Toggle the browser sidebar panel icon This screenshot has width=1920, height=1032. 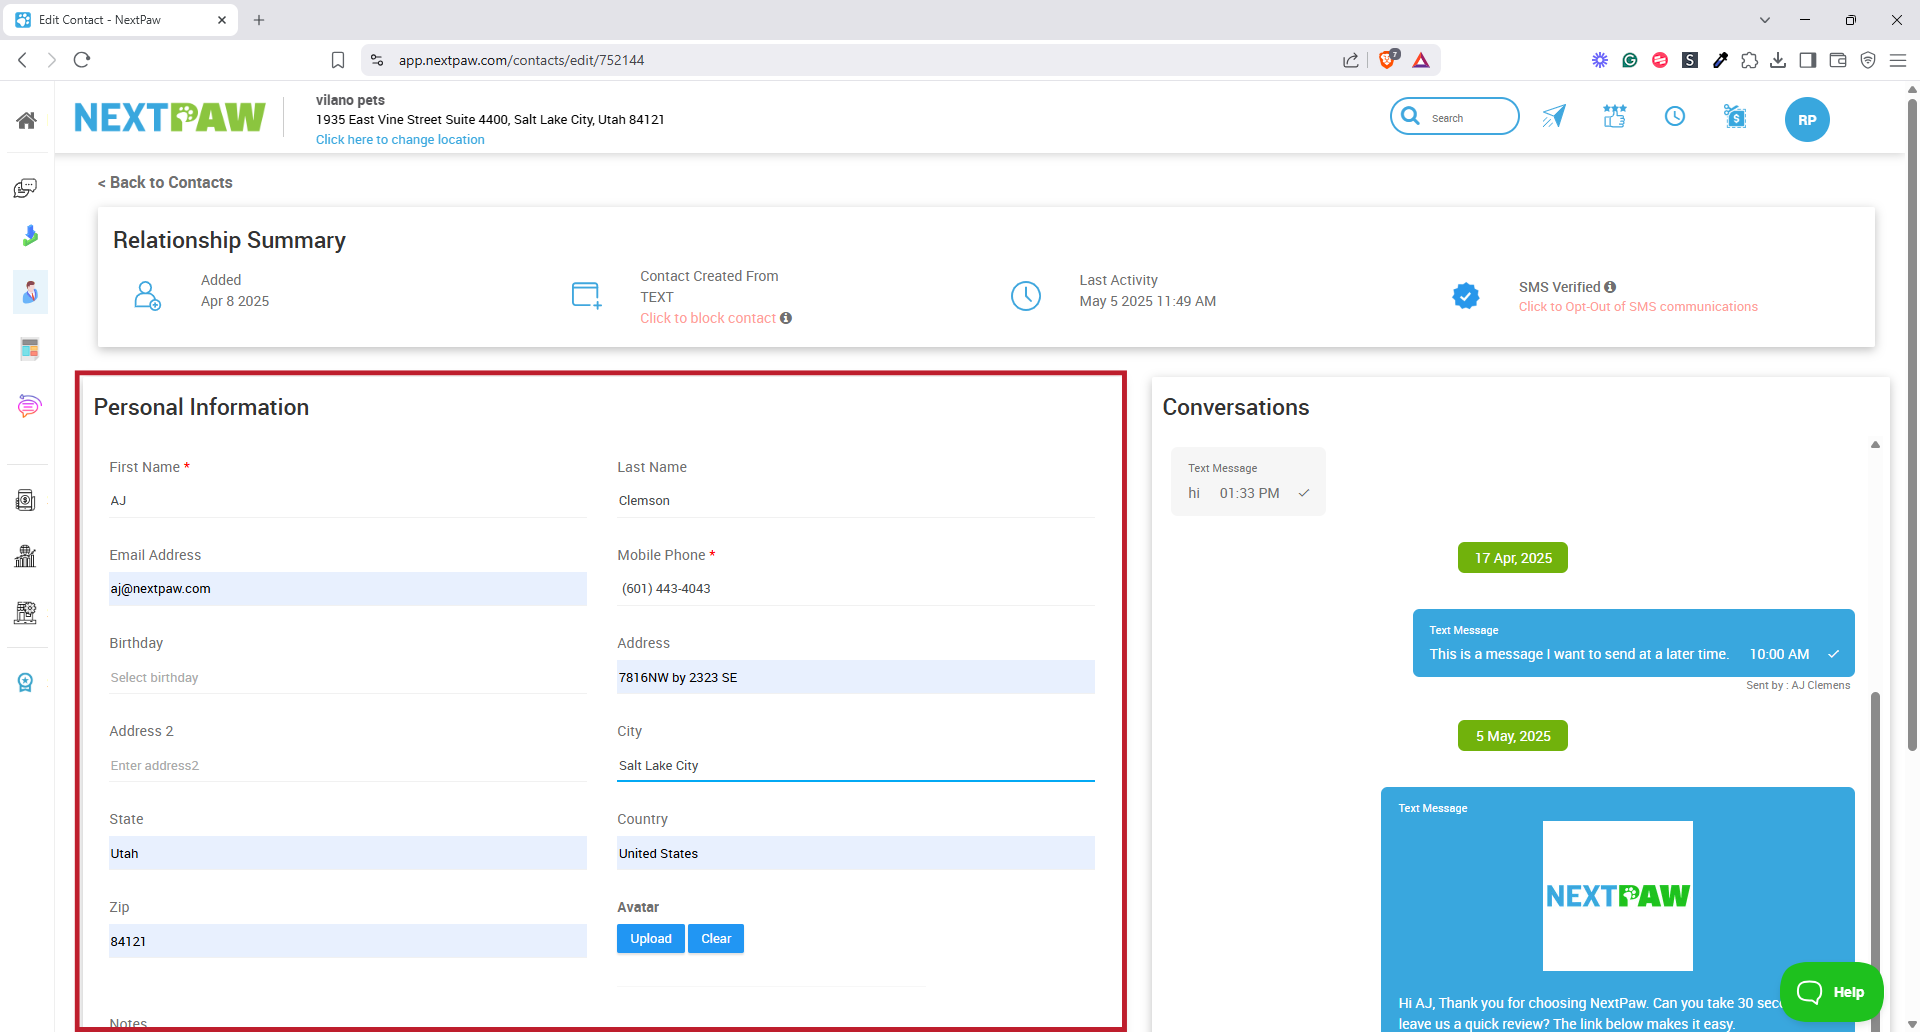click(x=1807, y=60)
